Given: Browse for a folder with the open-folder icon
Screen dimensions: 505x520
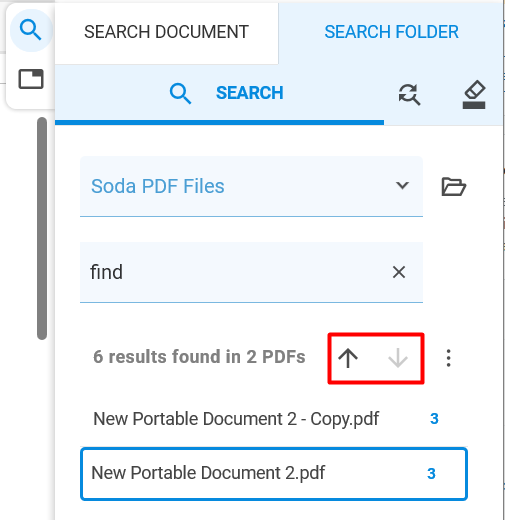Looking at the screenshot, I should click(453, 187).
